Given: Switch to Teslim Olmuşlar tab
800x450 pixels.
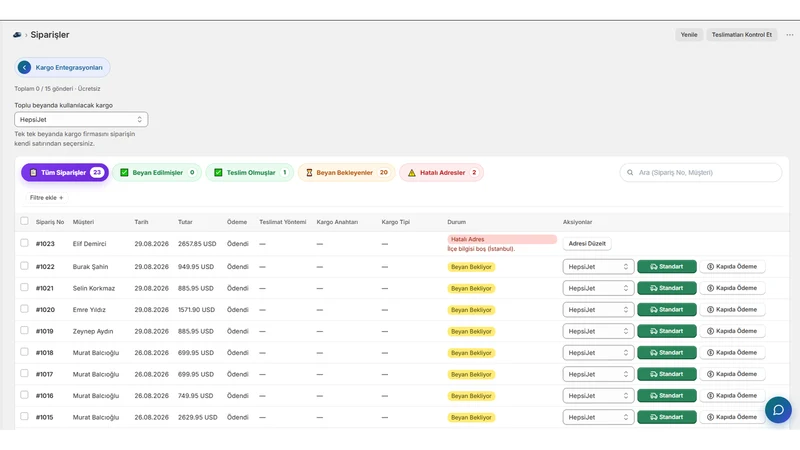Looking at the screenshot, I should [x=250, y=172].
